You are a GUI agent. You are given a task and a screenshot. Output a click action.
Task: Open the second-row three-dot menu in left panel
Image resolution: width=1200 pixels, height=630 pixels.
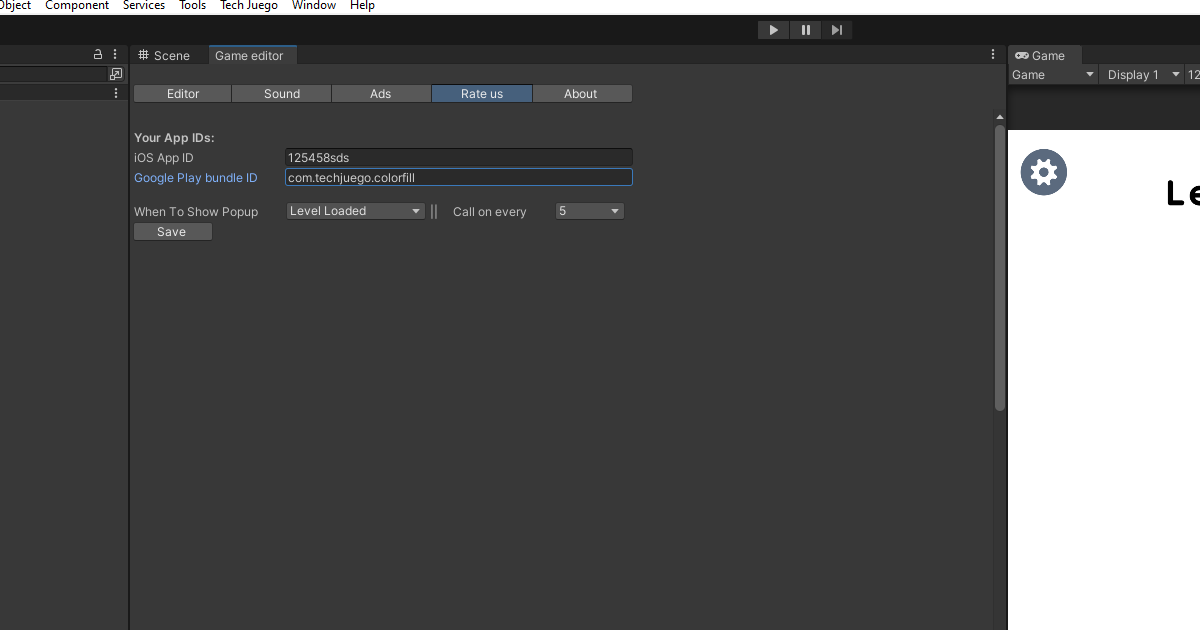tap(116, 92)
